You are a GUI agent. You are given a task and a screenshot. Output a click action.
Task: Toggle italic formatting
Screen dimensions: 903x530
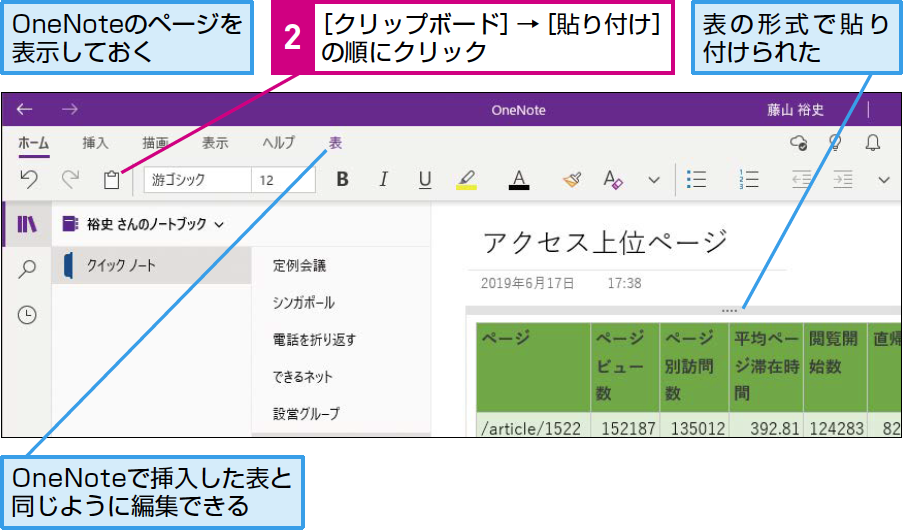[384, 180]
